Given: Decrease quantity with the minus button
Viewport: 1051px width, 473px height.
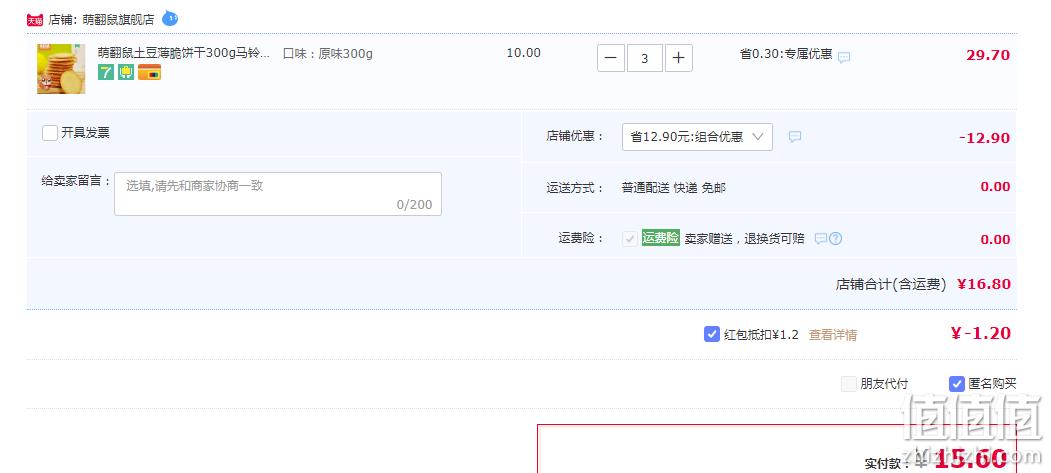Looking at the screenshot, I should (x=611, y=58).
